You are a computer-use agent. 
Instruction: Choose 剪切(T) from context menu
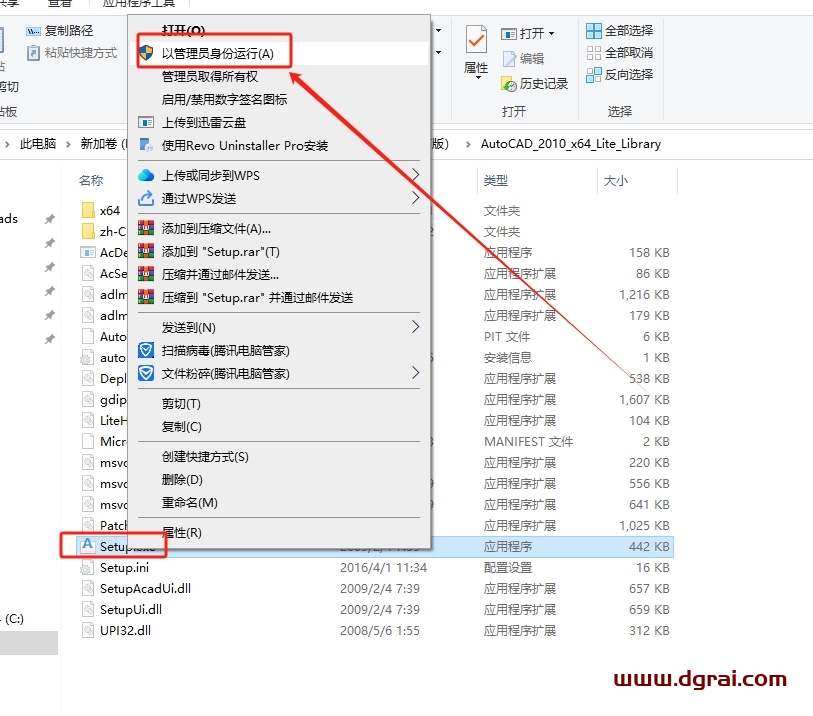pos(181,404)
